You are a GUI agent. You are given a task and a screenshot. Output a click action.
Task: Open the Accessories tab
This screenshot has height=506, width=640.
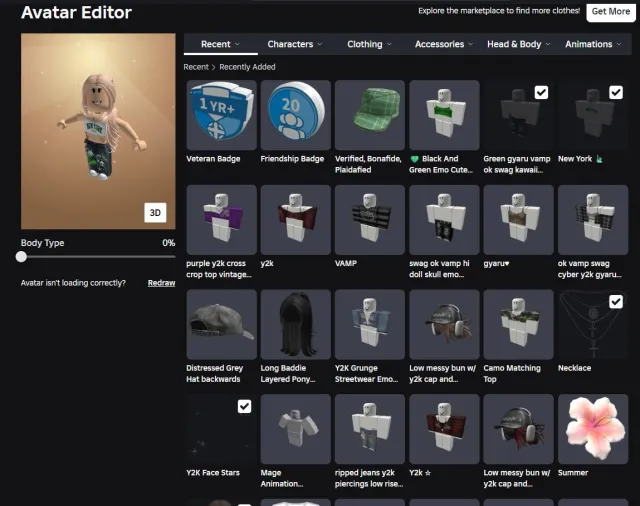[x=444, y=44]
